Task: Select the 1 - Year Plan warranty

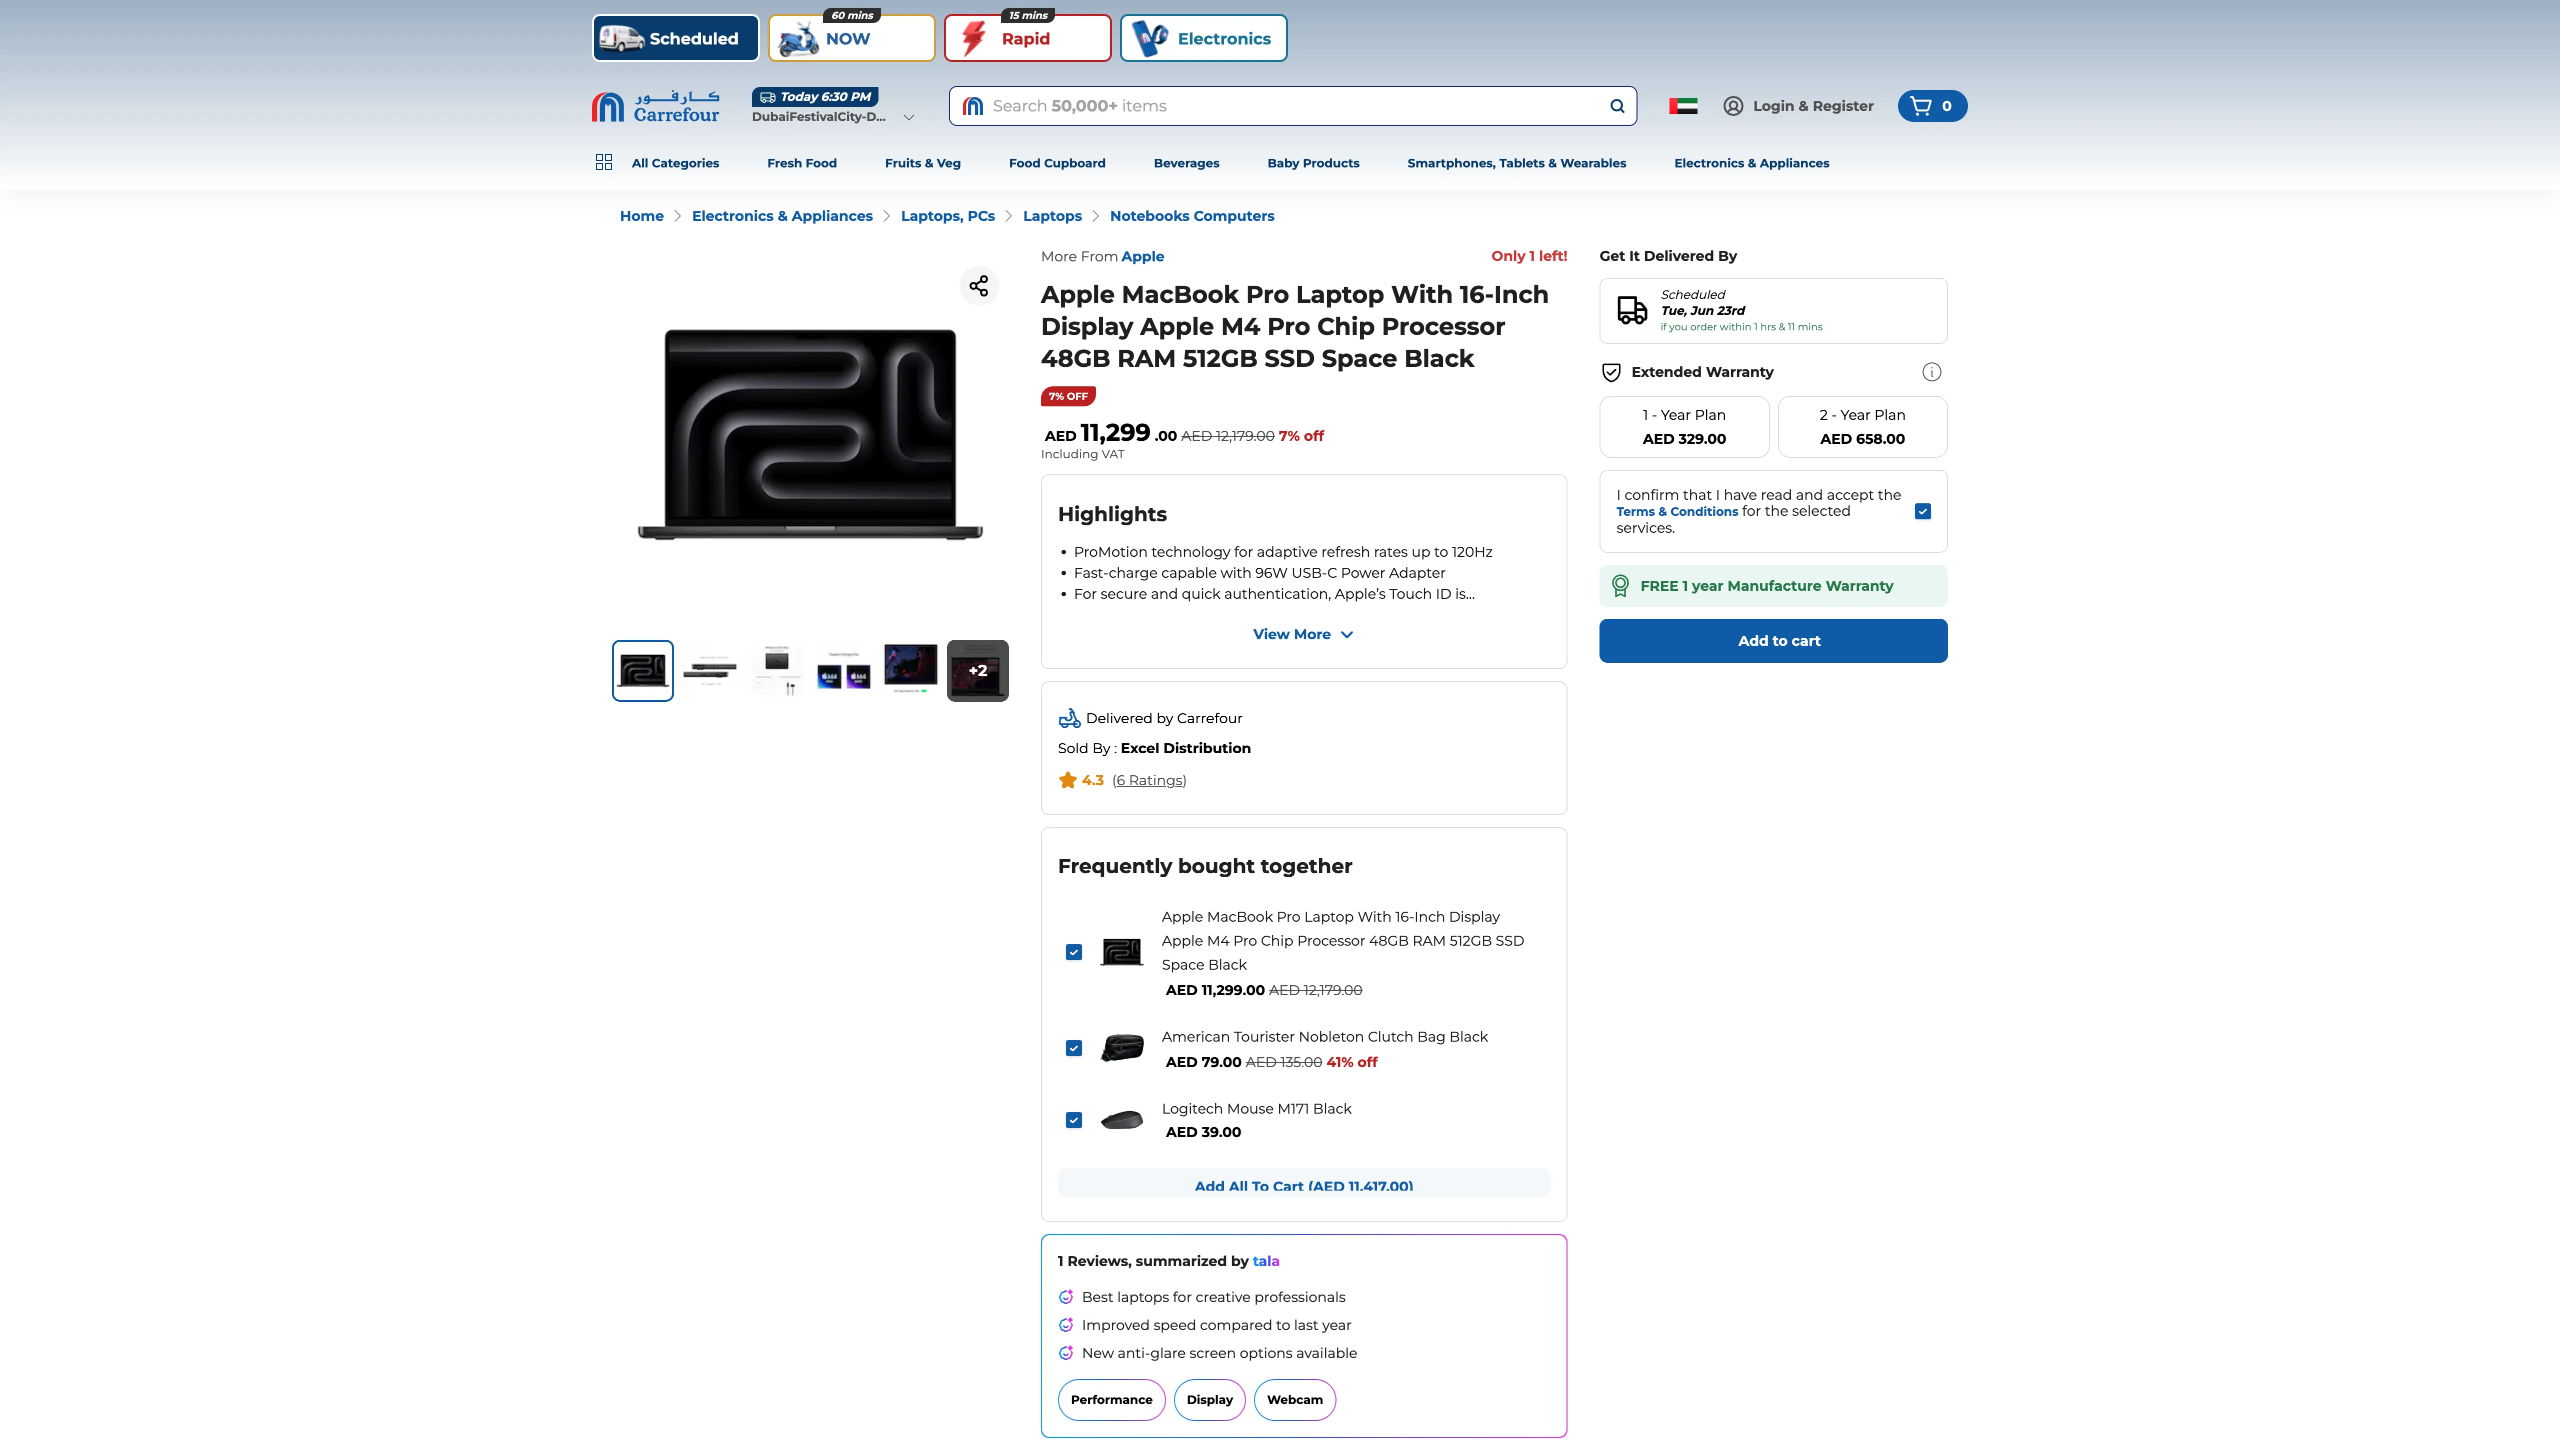Action: [x=1684, y=427]
